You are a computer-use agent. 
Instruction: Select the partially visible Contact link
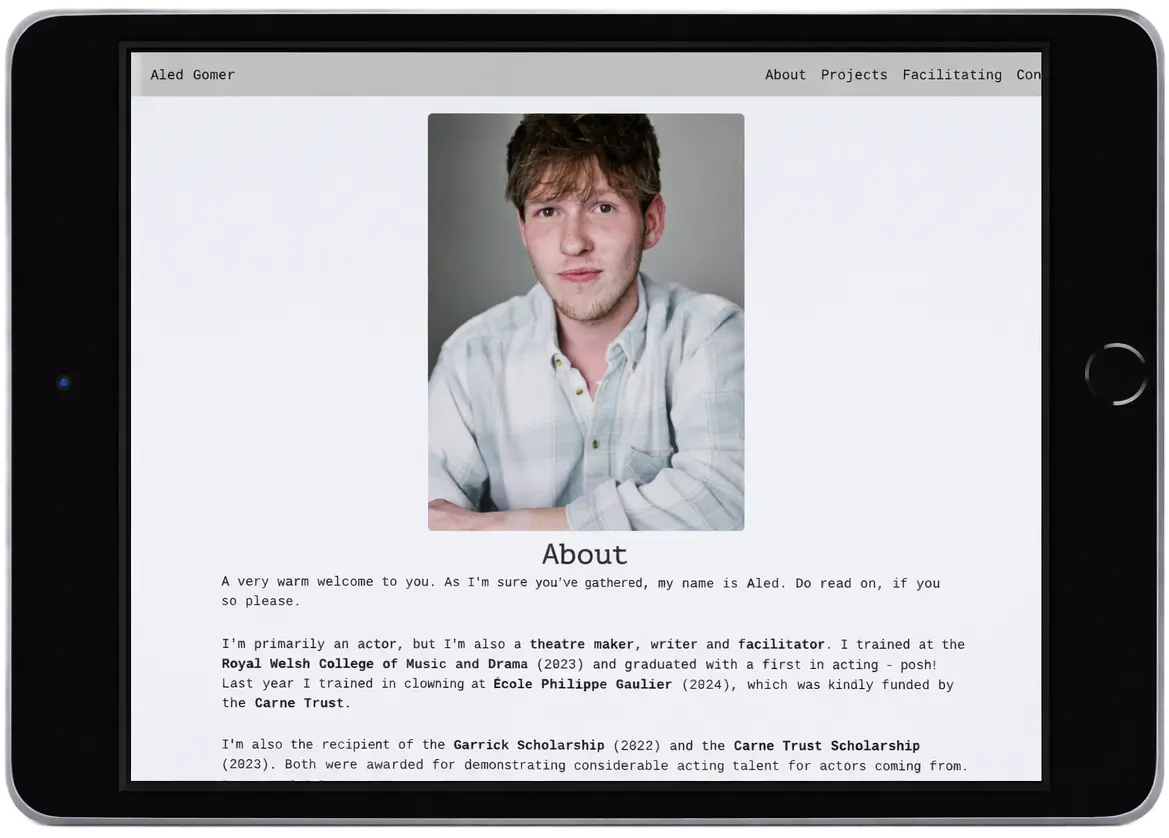pos(1028,75)
